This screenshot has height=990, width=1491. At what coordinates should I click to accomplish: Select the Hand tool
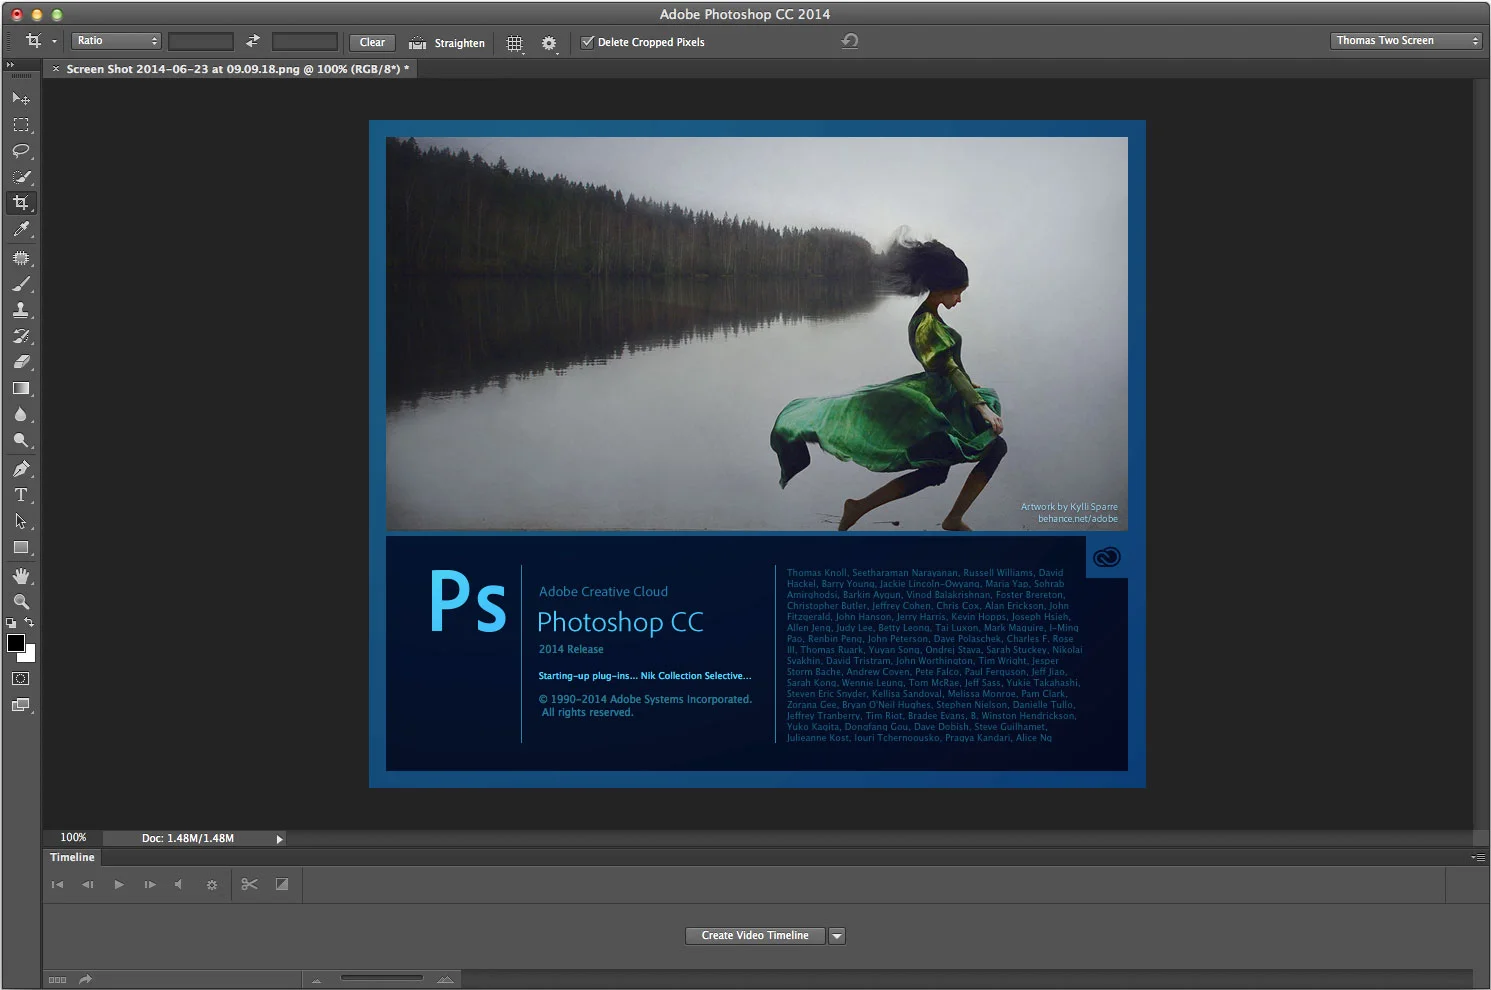pos(21,576)
